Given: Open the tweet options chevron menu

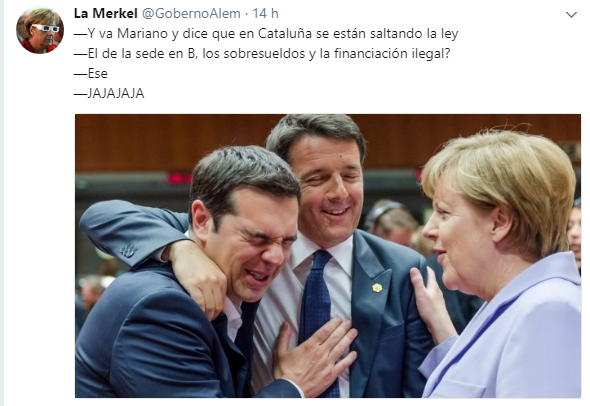Looking at the screenshot, I should [x=571, y=15].
